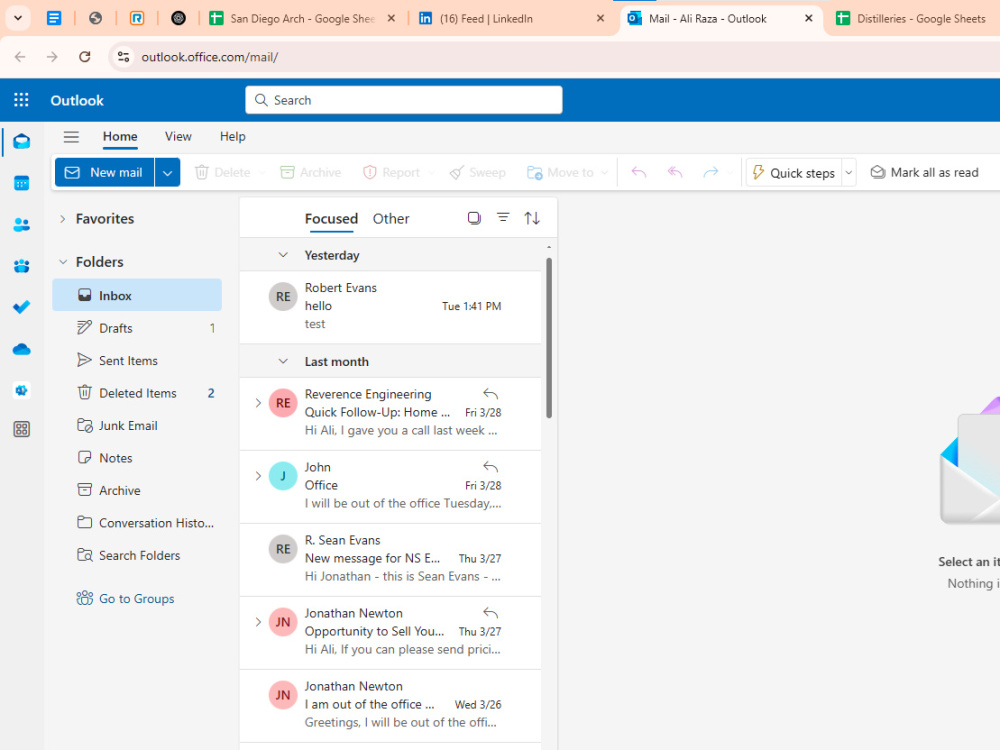
Task: Open Mail in the left app rail
Action: click(x=22, y=142)
